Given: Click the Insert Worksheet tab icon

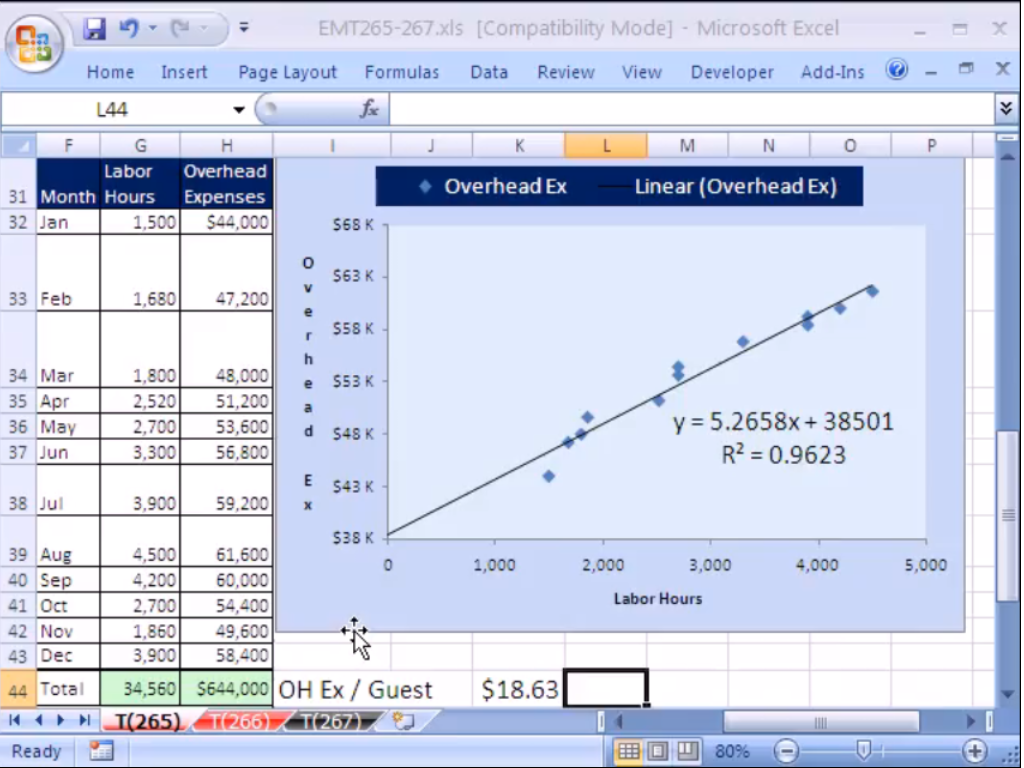Looking at the screenshot, I should 403,721.
